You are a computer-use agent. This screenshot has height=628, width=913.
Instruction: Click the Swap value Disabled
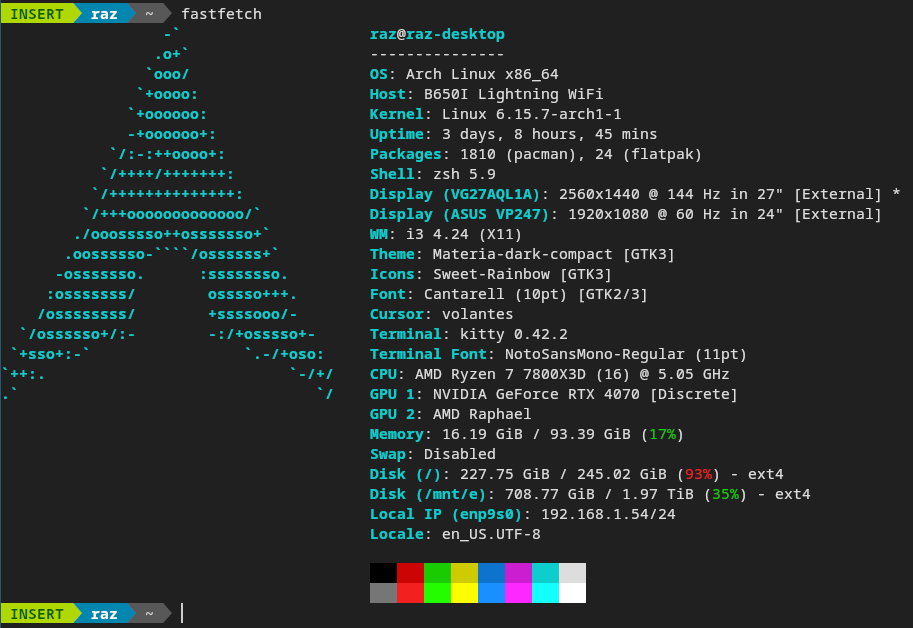click(x=460, y=454)
